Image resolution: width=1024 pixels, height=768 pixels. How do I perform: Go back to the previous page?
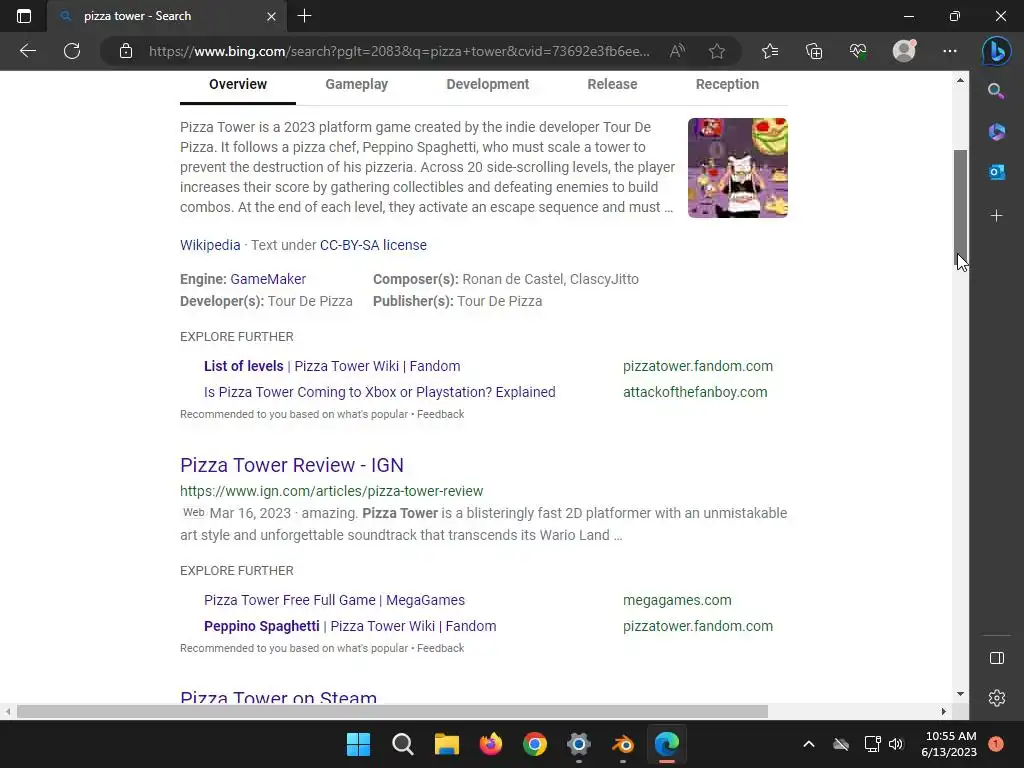coord(27,51)
